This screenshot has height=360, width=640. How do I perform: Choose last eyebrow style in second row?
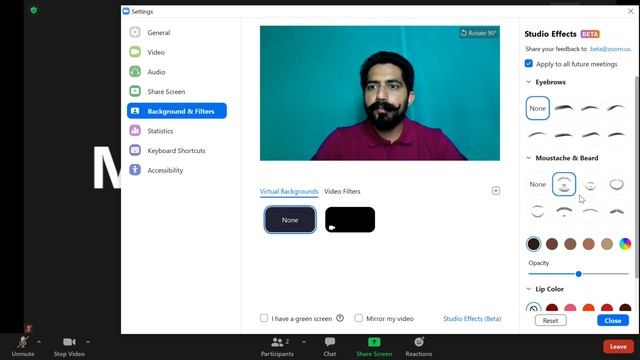tap(616, 134)
